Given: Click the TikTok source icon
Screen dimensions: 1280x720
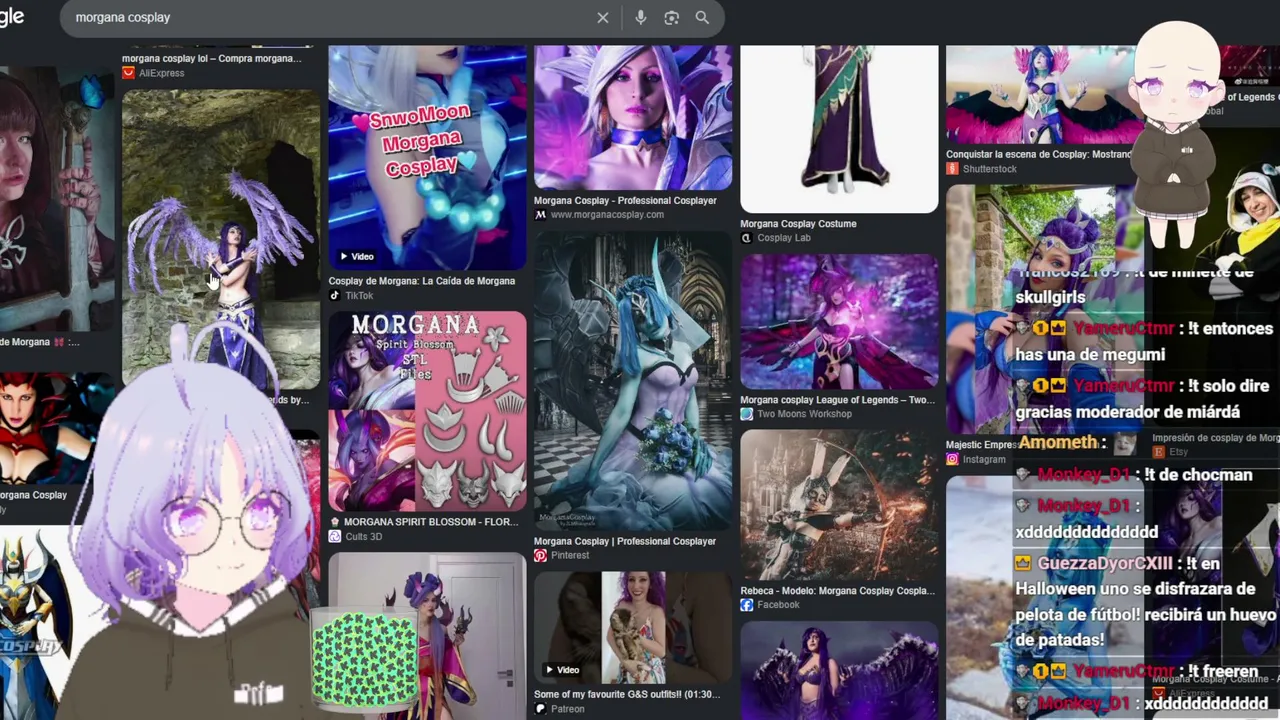Looking at the screenshot, I should [x=335, y=296].
